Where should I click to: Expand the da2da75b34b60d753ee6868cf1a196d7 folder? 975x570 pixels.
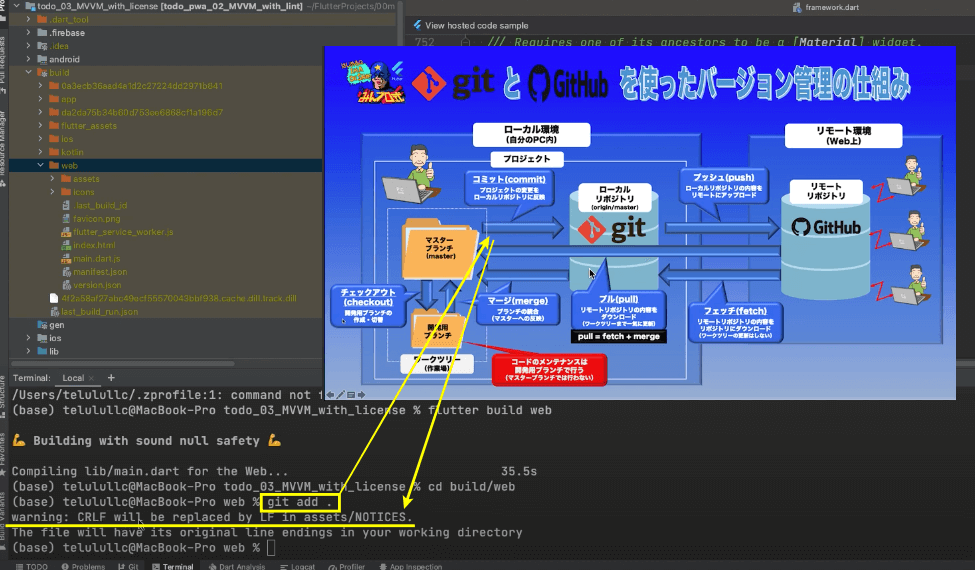click(40, 112)
